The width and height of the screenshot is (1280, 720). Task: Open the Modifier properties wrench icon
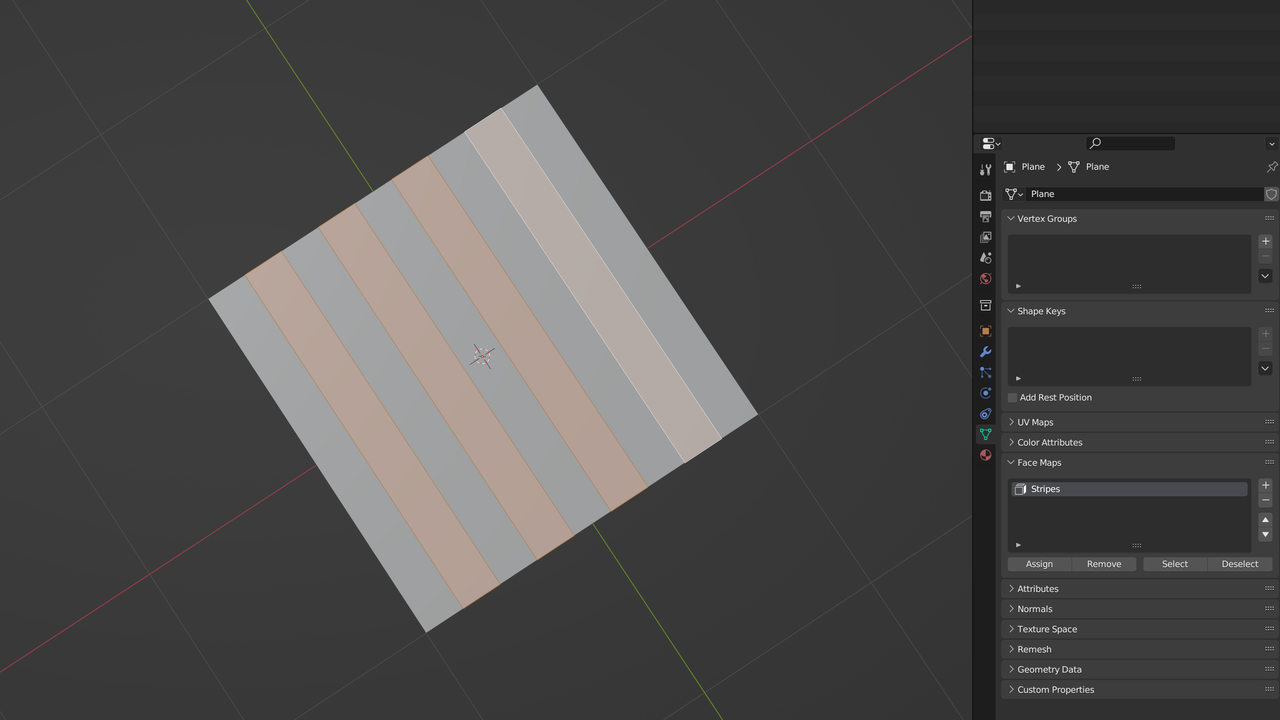pyautogui.click(x=985, y=352)
